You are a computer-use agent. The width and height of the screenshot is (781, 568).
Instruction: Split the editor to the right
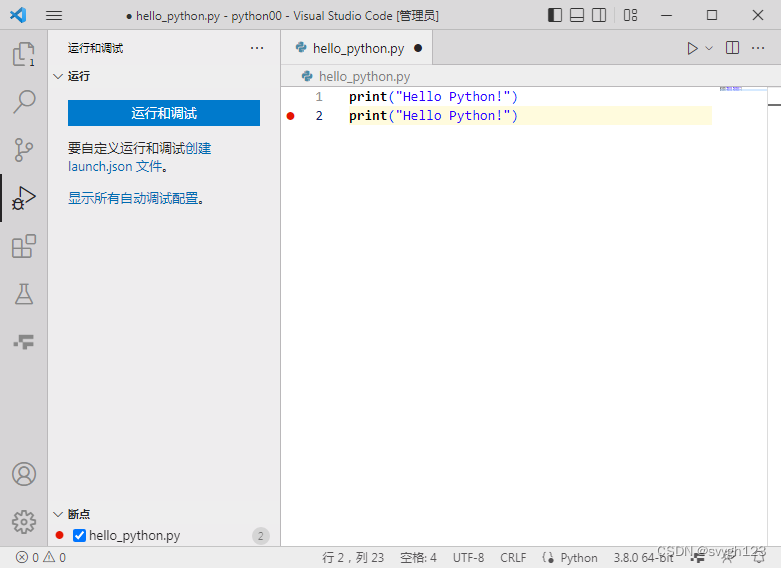click(732, 48)
